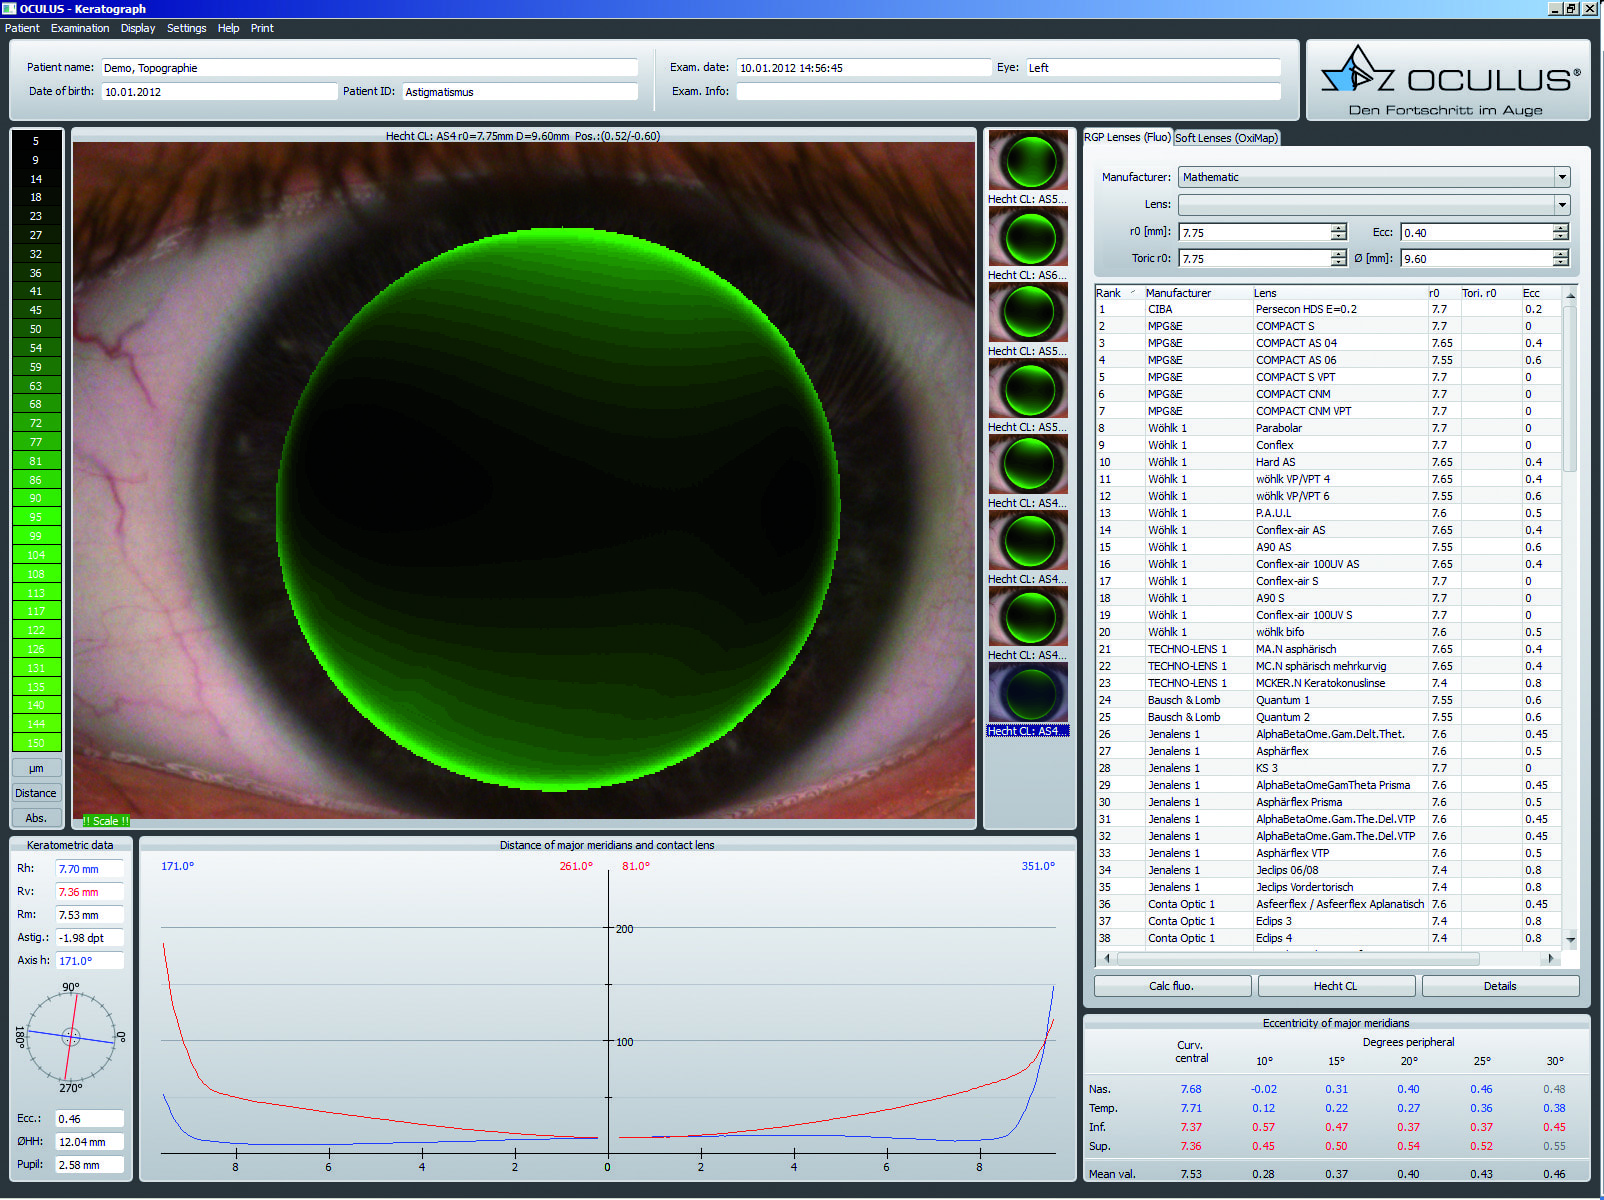
Task: Switch to RGP Lenses (Fluo) tab
Action: coord(1127,137)
